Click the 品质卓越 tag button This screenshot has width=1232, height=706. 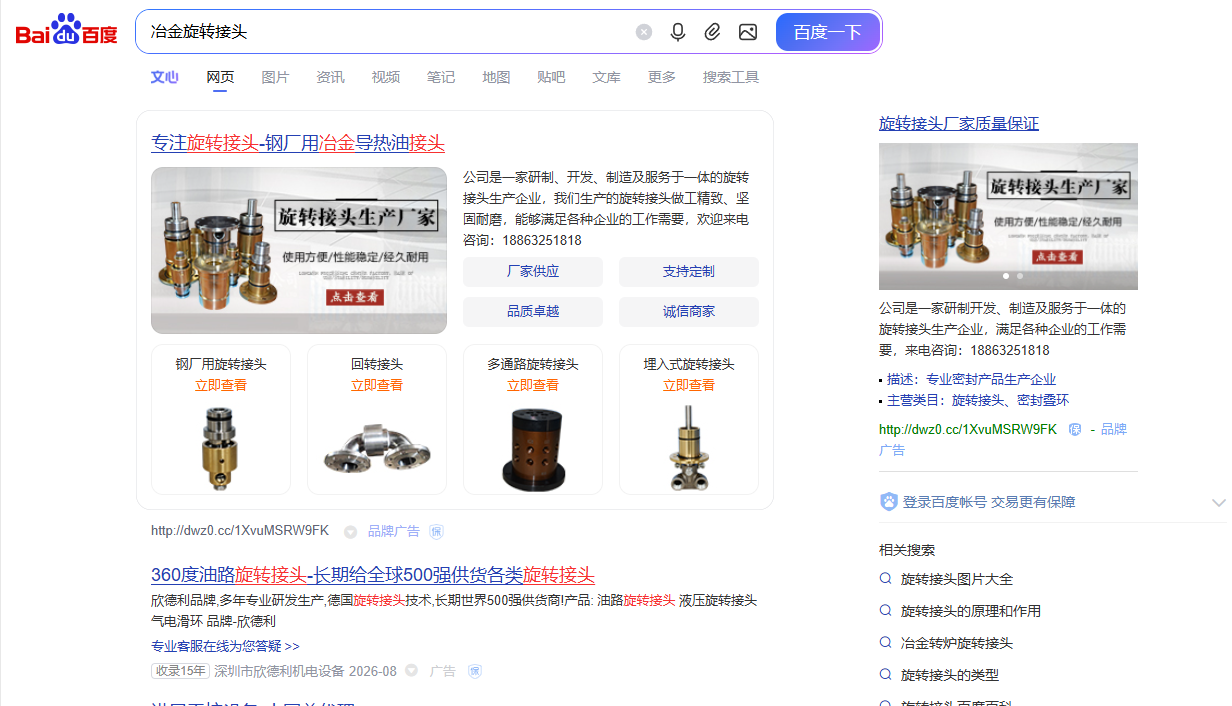pos(533,312)
